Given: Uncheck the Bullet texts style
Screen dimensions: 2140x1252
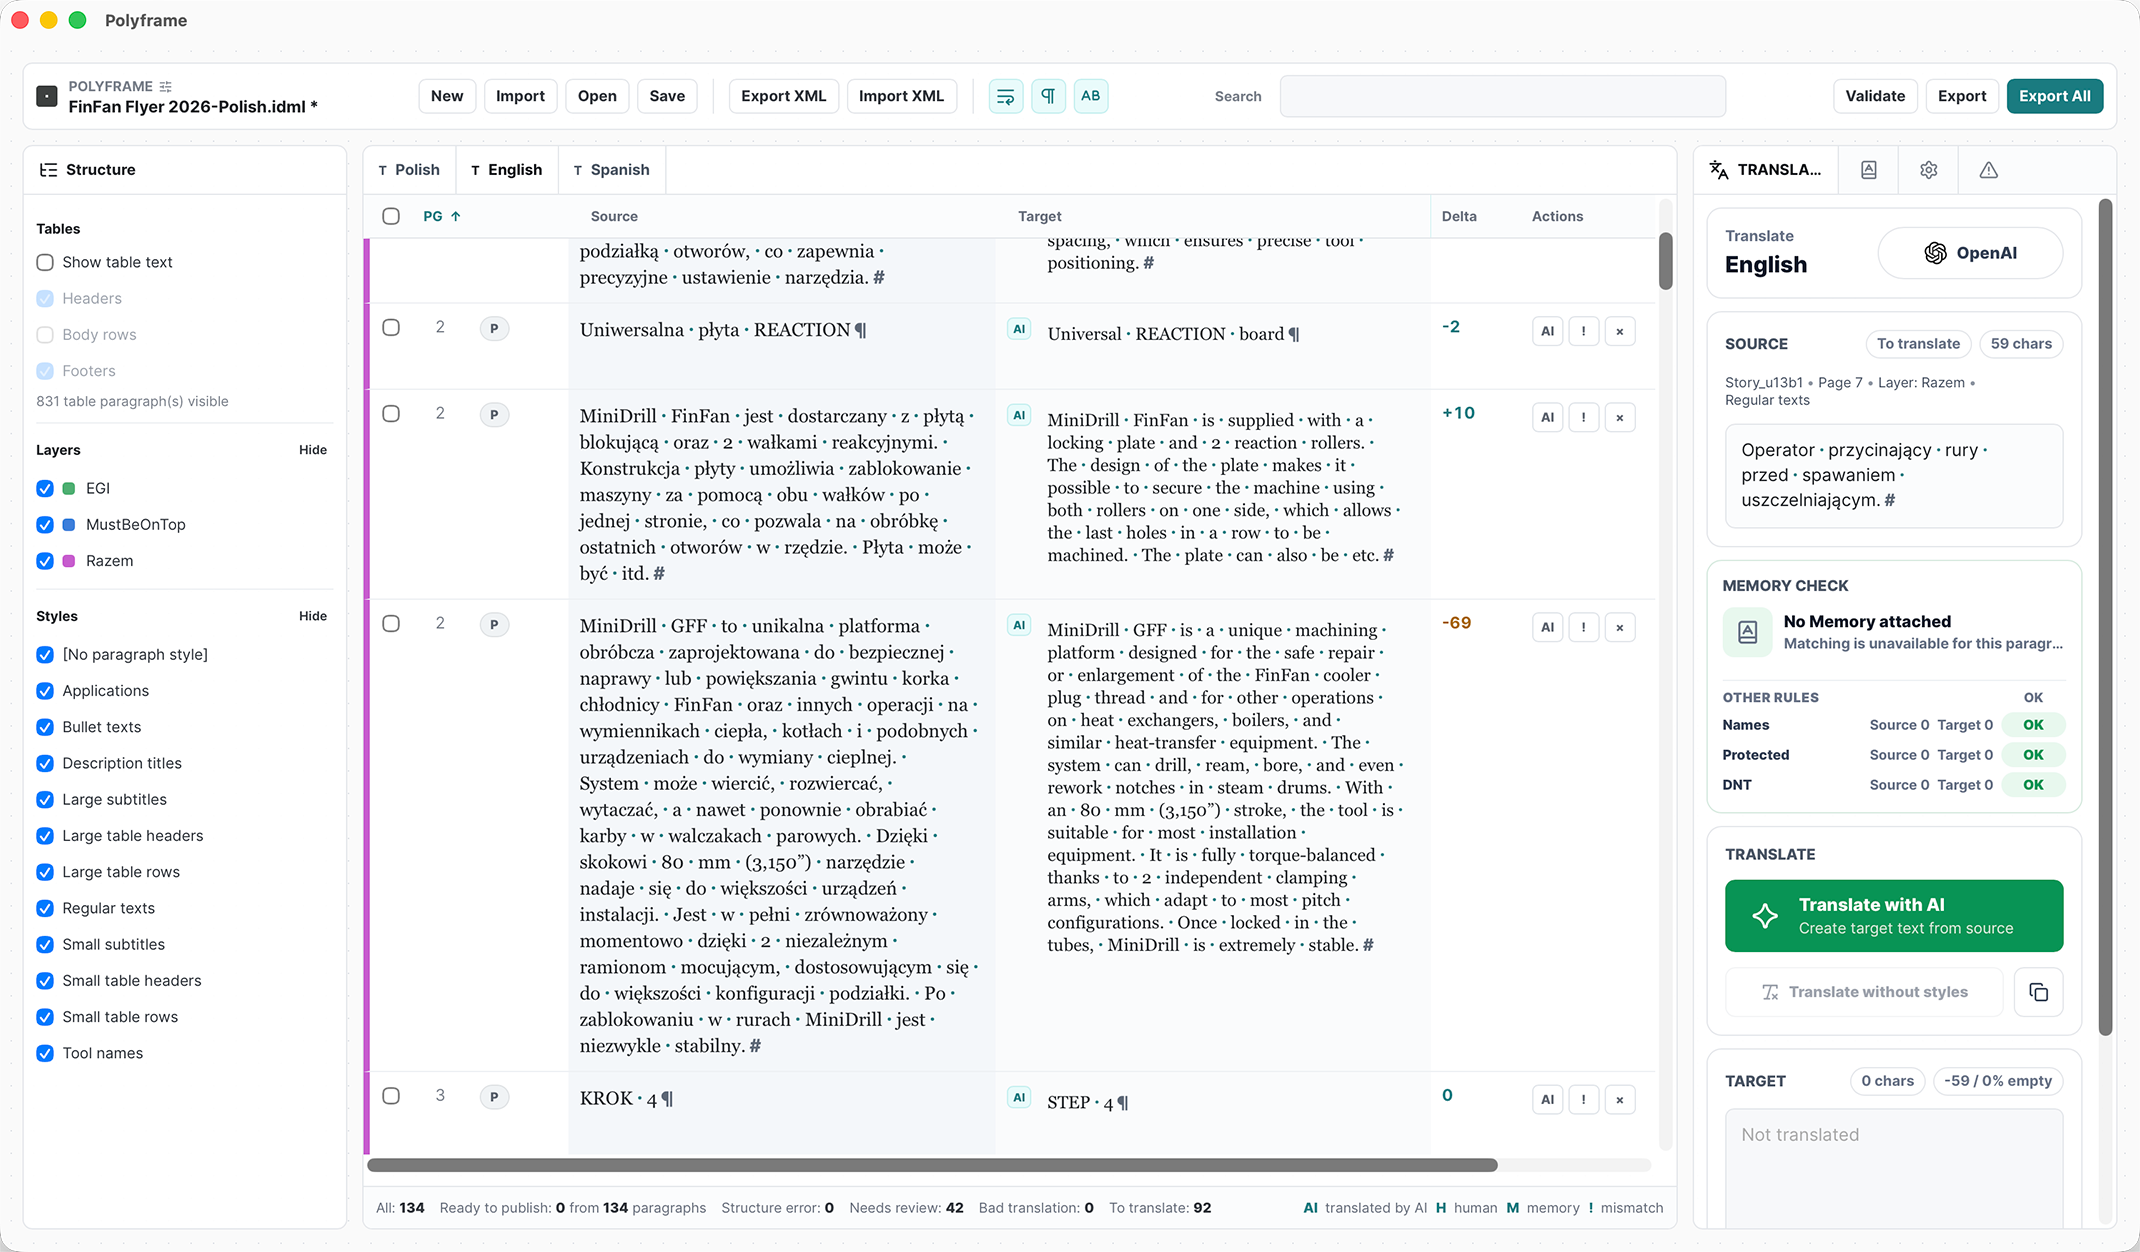Looking at the screenshot, I should [x=45, y=727].
